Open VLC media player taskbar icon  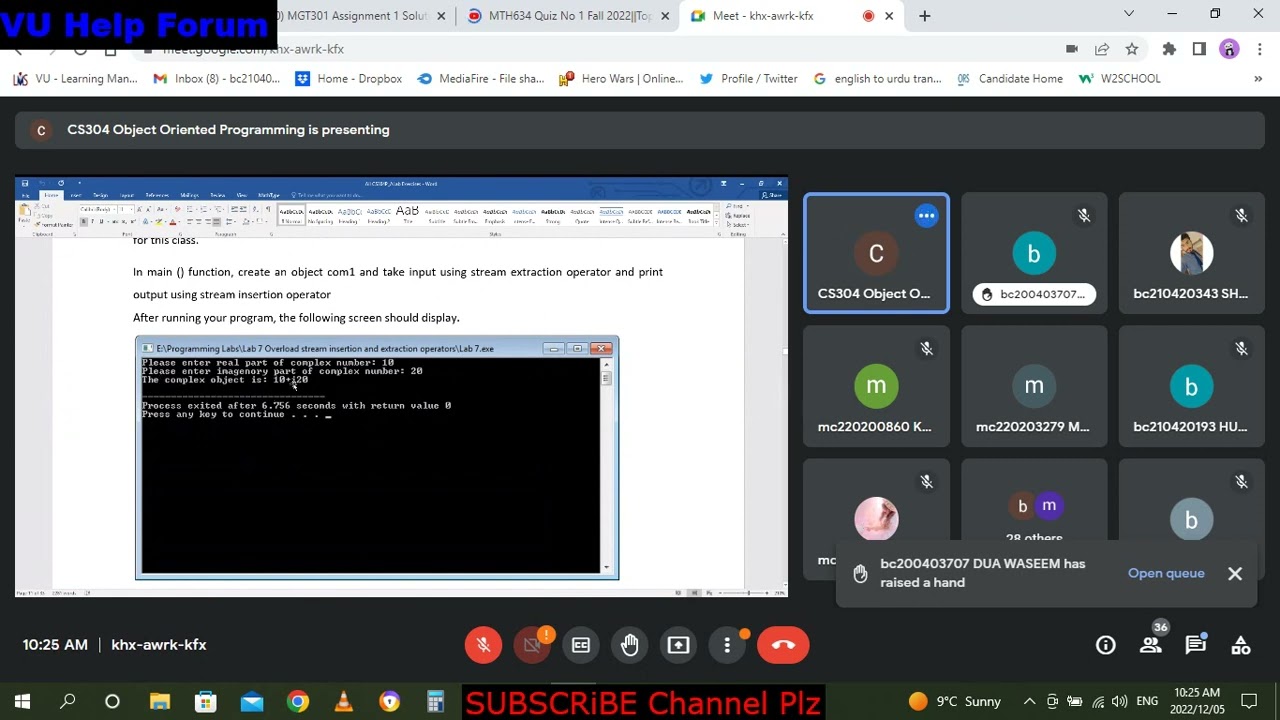(x=344, y=702)
